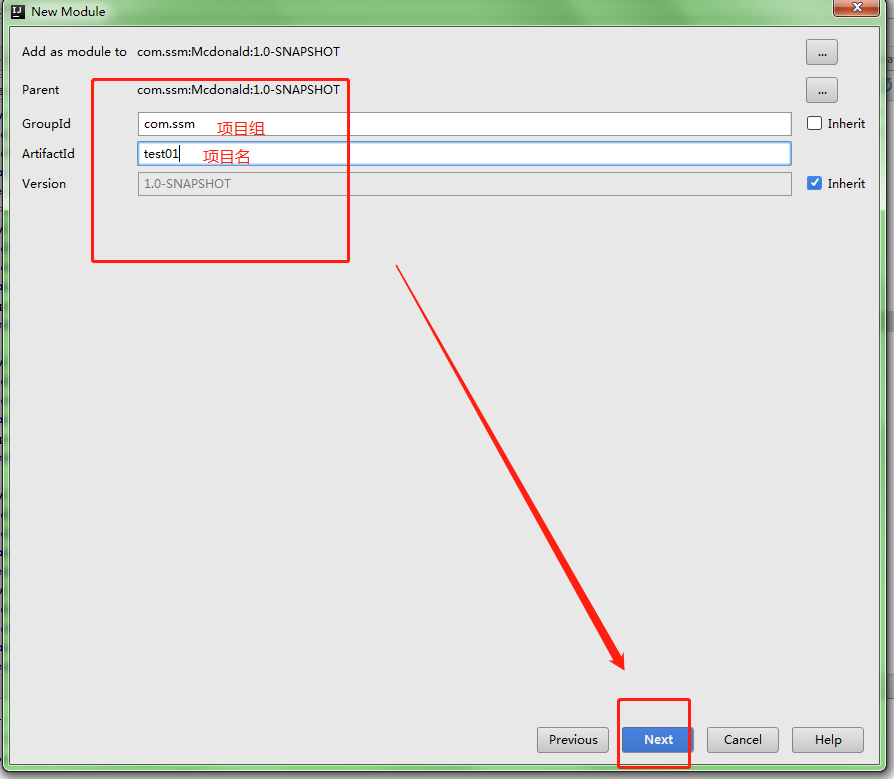The image size is (894, 779).
Task: Focus the ArtifactId input field
Action: coord(464,154)
